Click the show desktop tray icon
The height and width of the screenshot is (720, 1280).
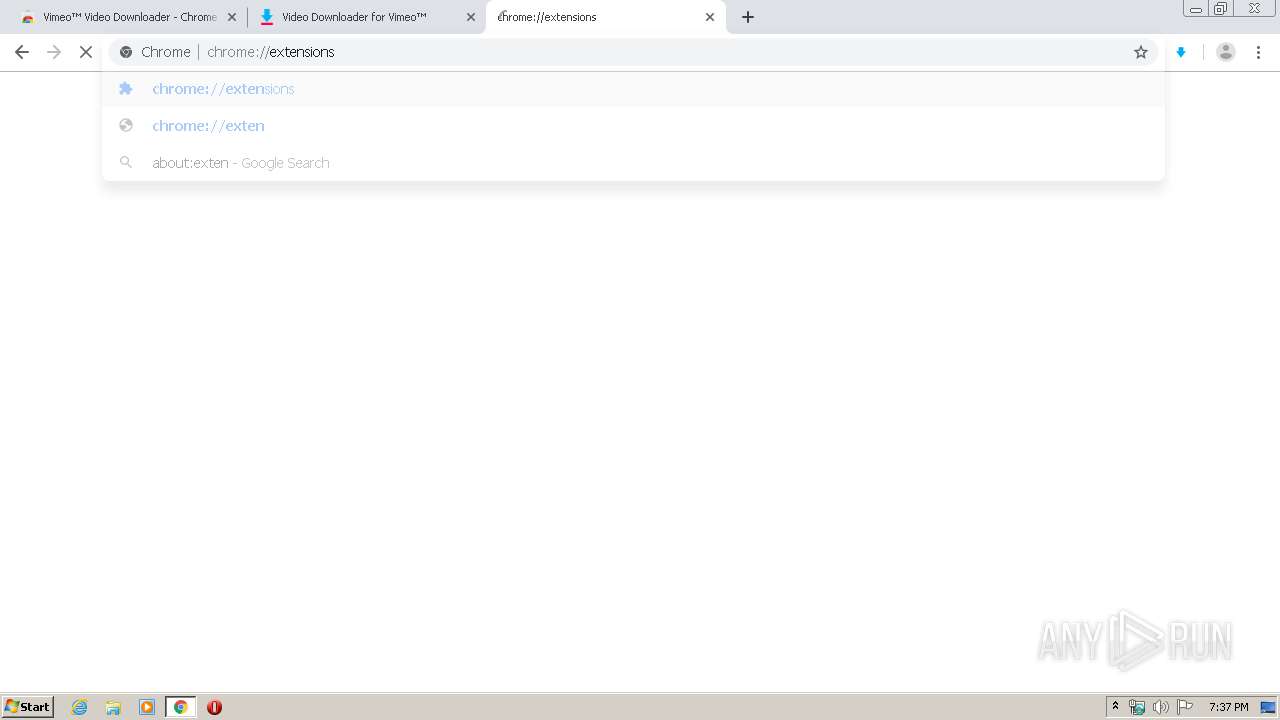tap(1268, 707)
